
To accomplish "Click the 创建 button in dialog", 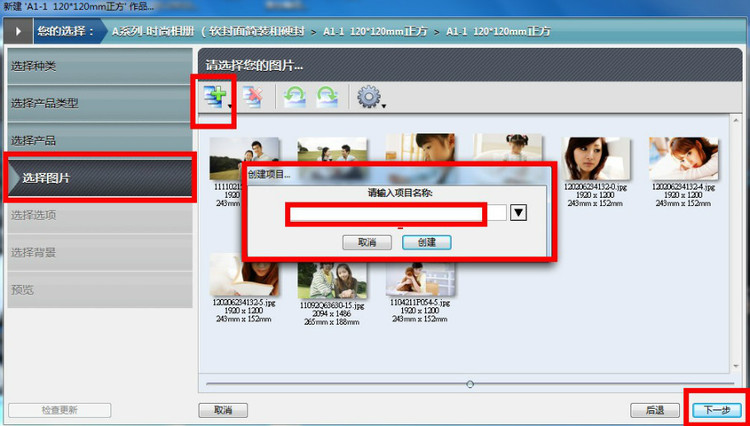I will coord(427,242).
